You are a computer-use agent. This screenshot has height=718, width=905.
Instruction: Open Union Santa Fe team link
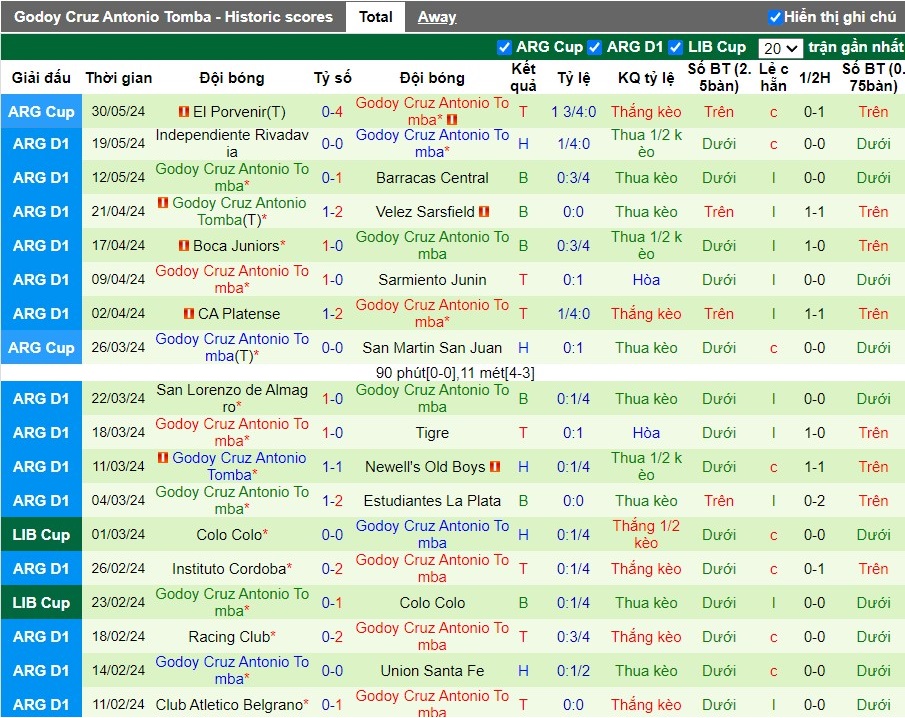pyautogui.click(x=432, y=671)
